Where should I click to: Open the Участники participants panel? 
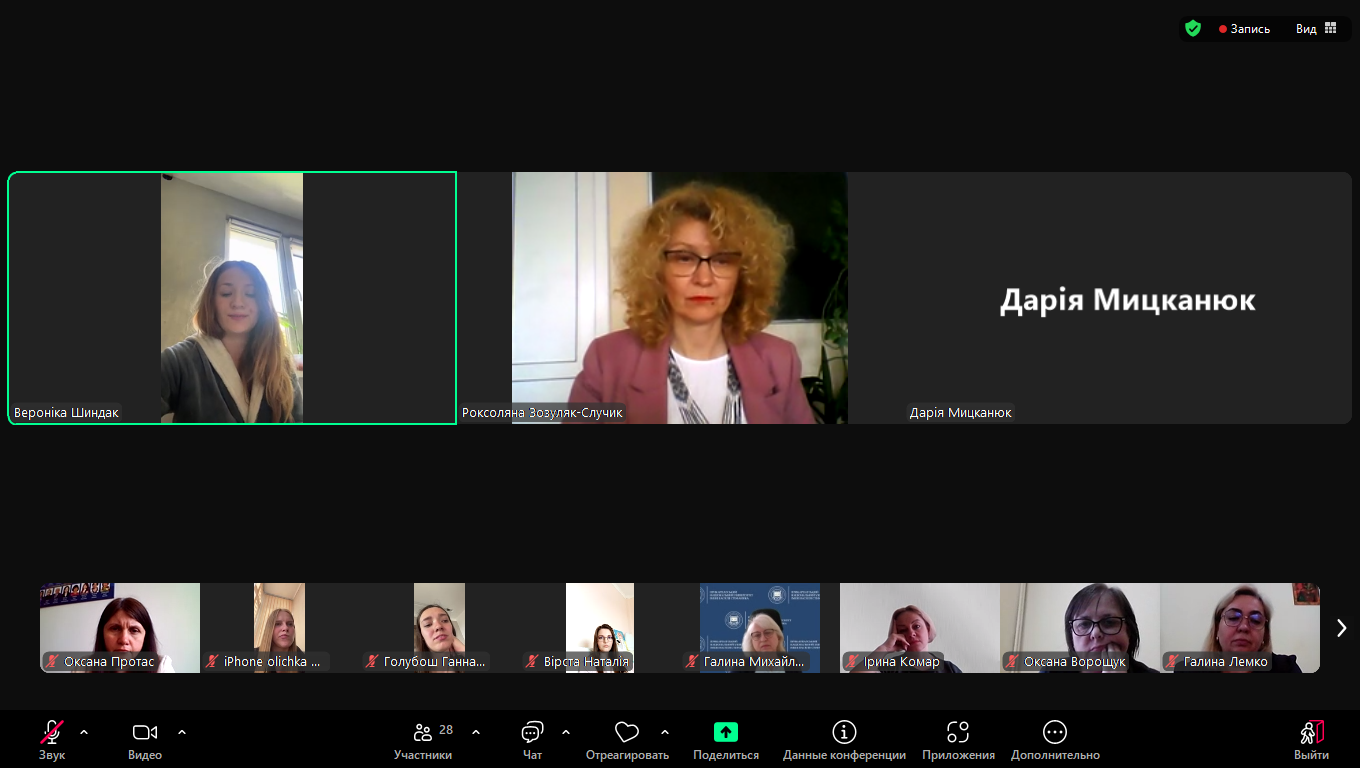pyautogui.click(x=423, y=733)
